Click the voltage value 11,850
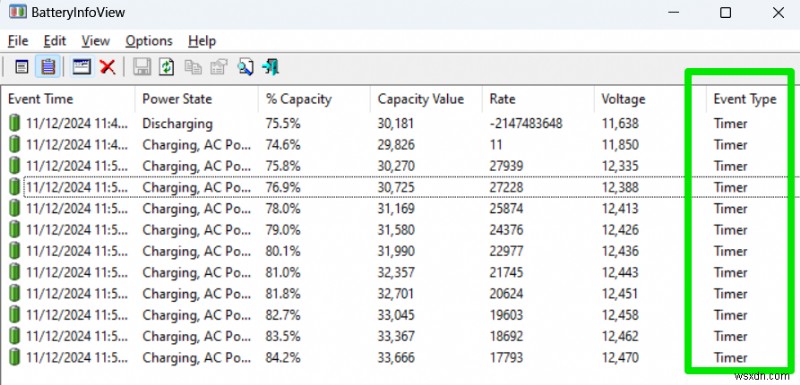The image size is (800, 385). click(x=620, y=145)
